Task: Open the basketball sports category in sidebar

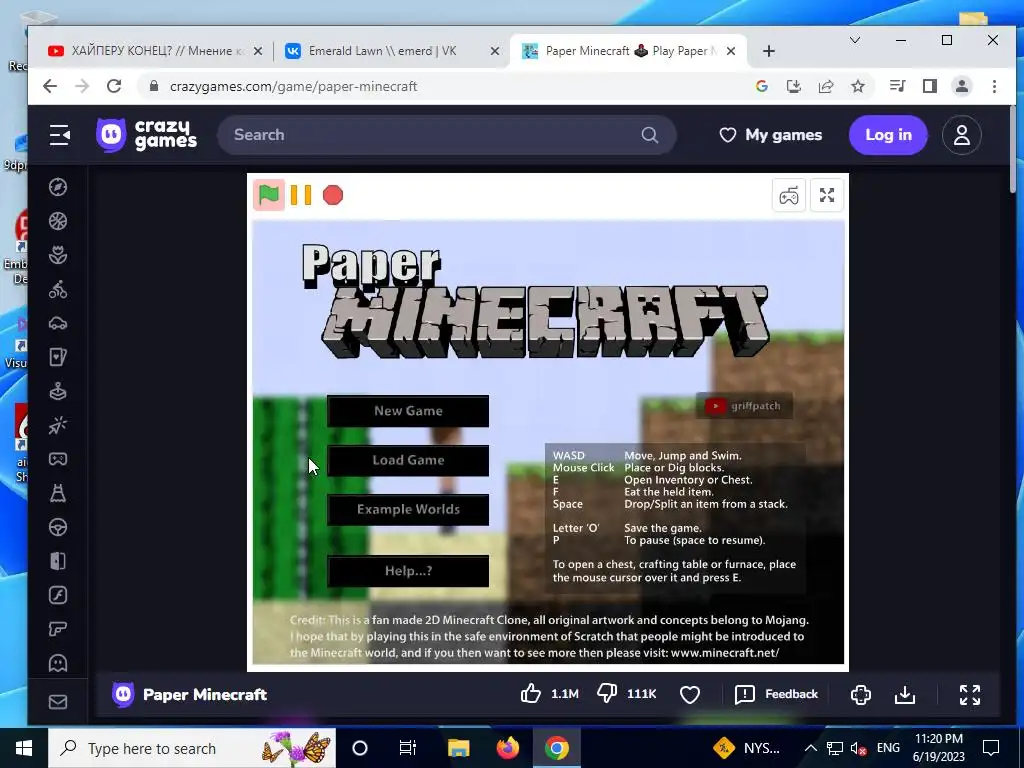Action: click(x=58, y=221)
